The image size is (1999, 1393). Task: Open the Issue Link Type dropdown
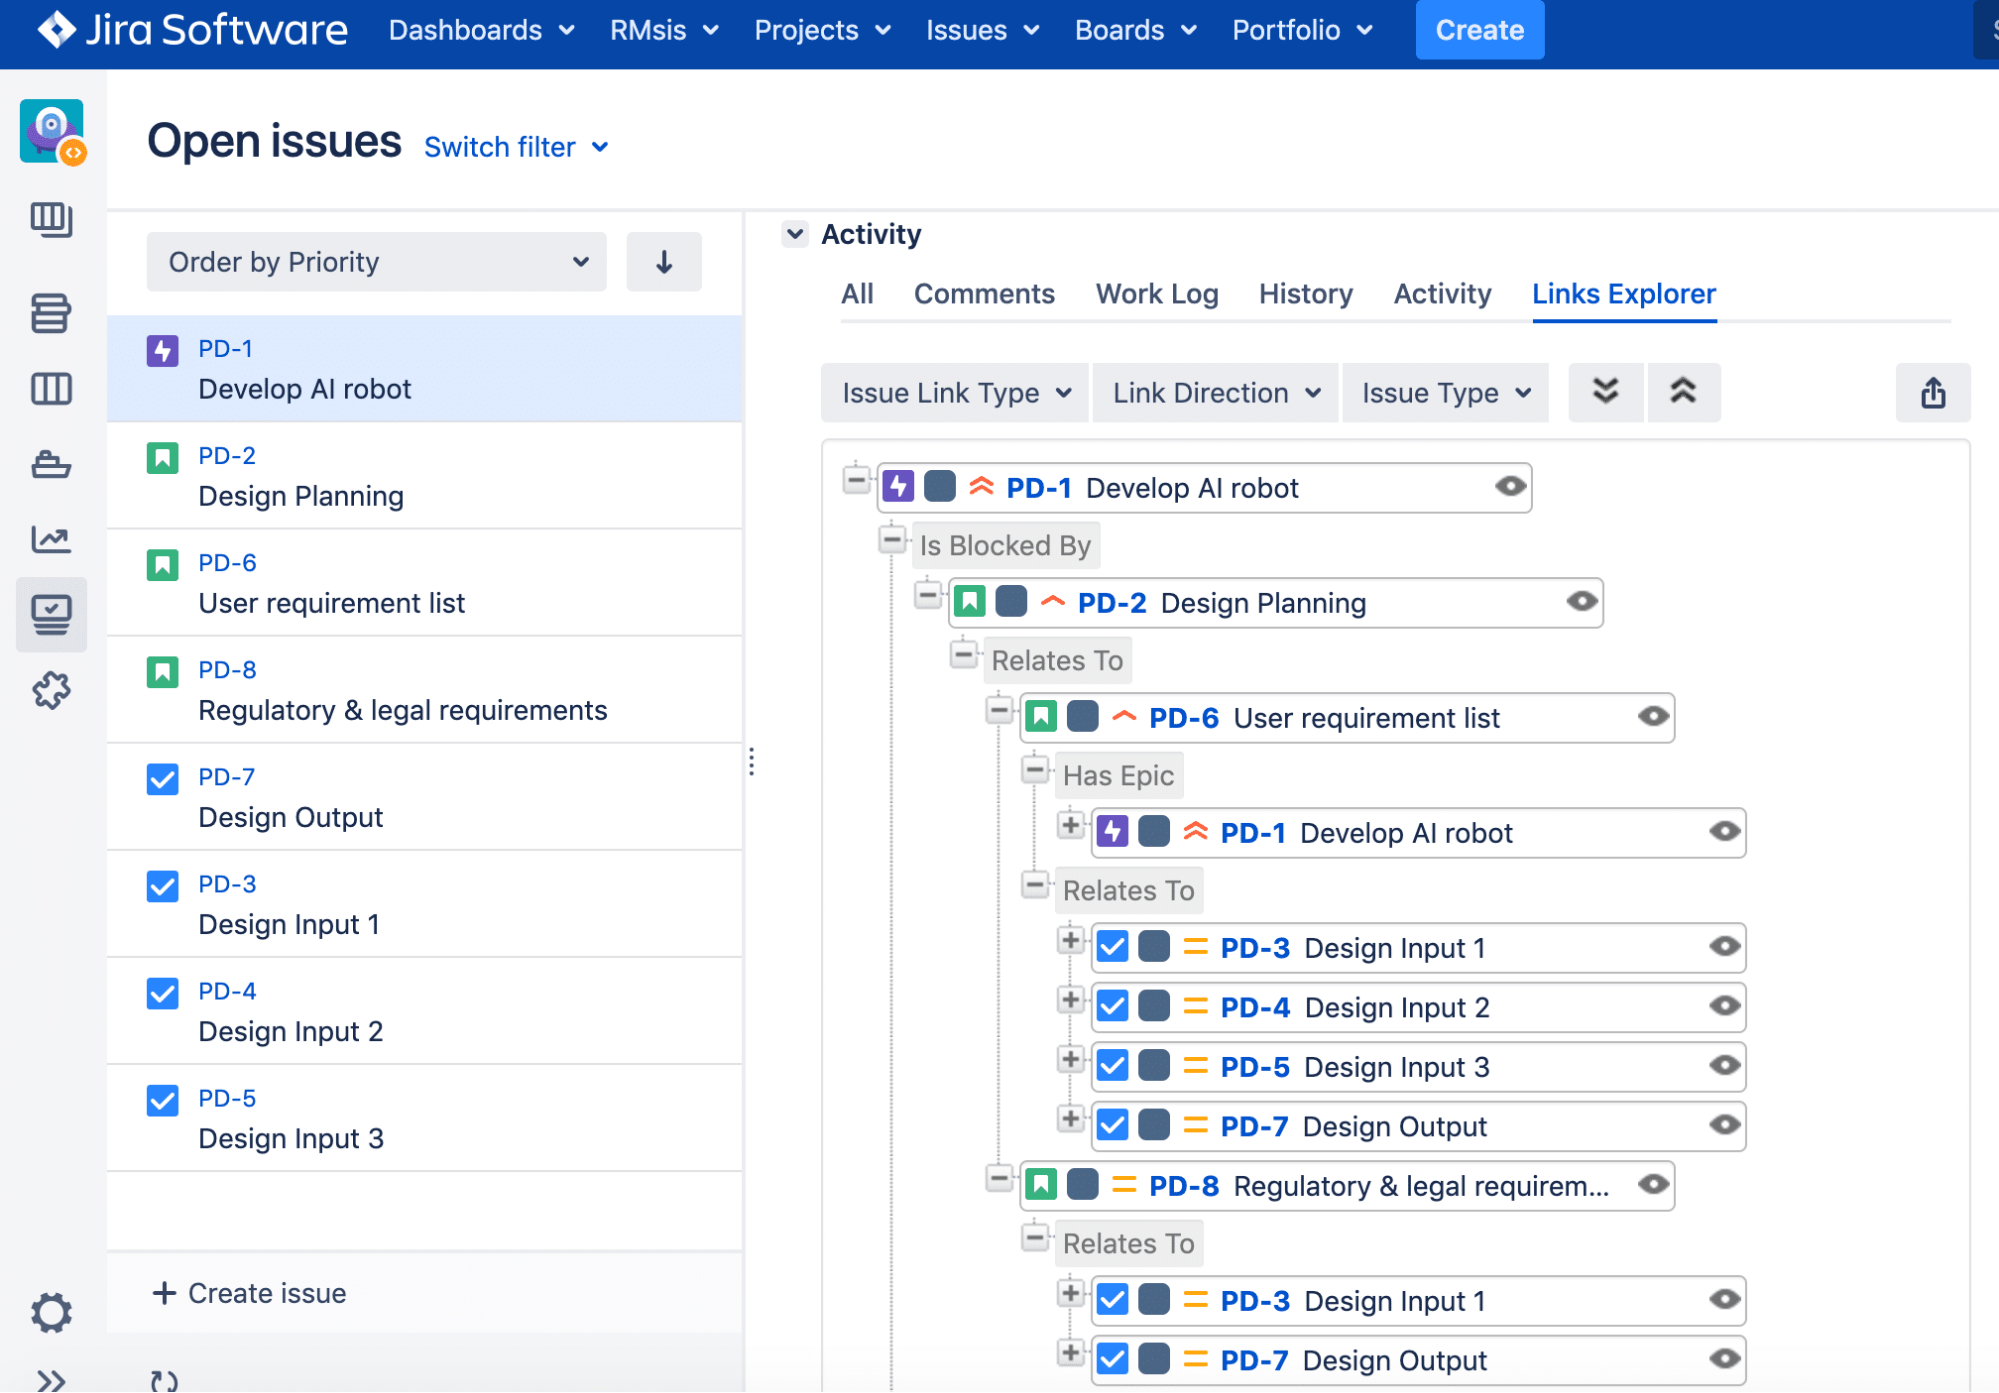tap(955, 393)
